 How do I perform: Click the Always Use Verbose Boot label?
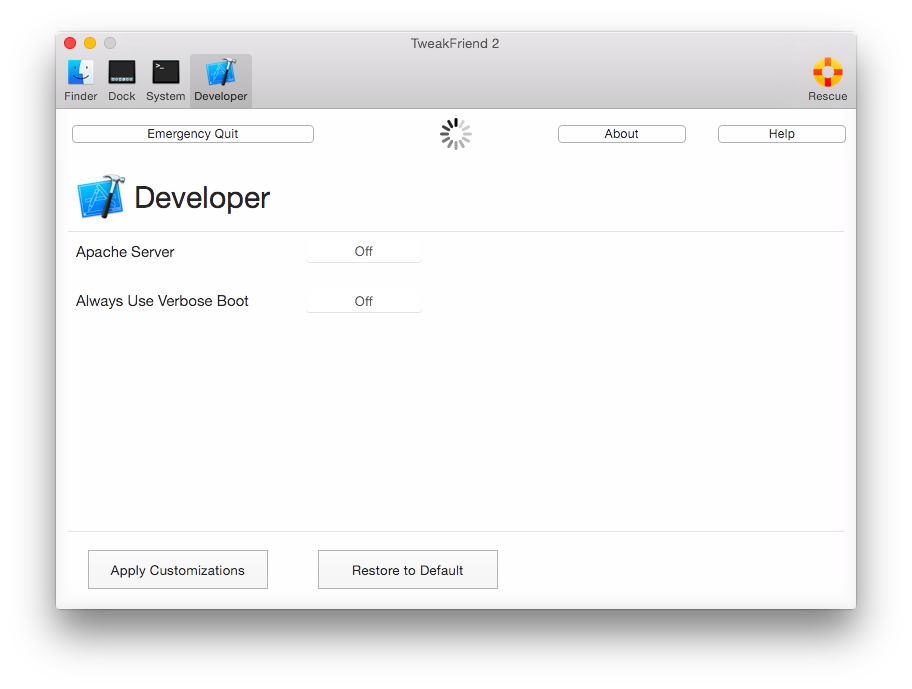pyautogui.click(x=162, y=301)
